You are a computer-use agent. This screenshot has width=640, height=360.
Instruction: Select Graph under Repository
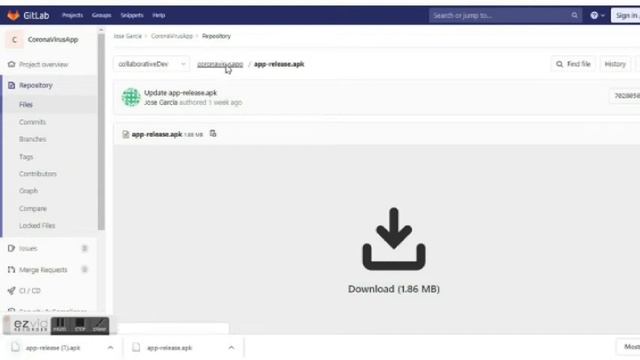[x=28, y=191]
